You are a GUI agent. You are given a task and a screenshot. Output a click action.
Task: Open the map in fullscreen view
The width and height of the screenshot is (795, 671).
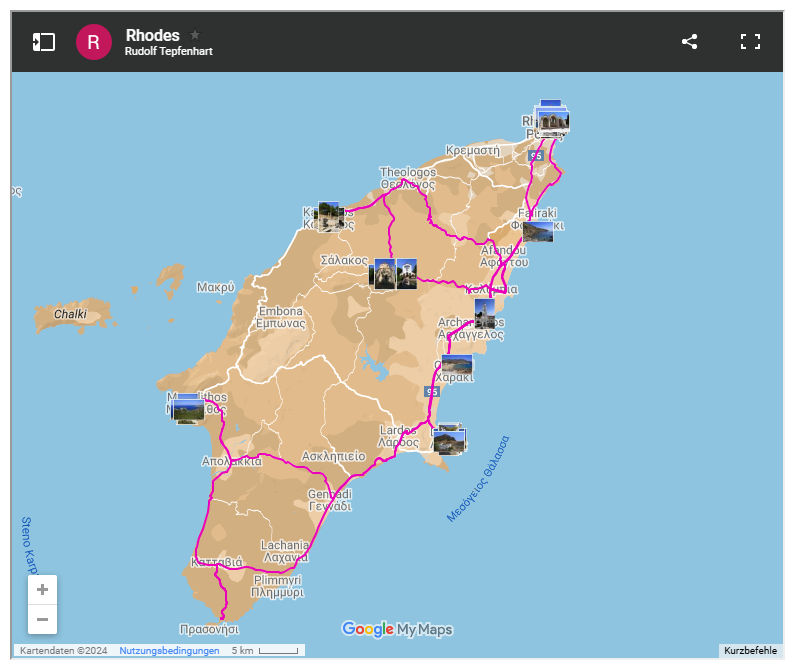[x=750, y=42]
